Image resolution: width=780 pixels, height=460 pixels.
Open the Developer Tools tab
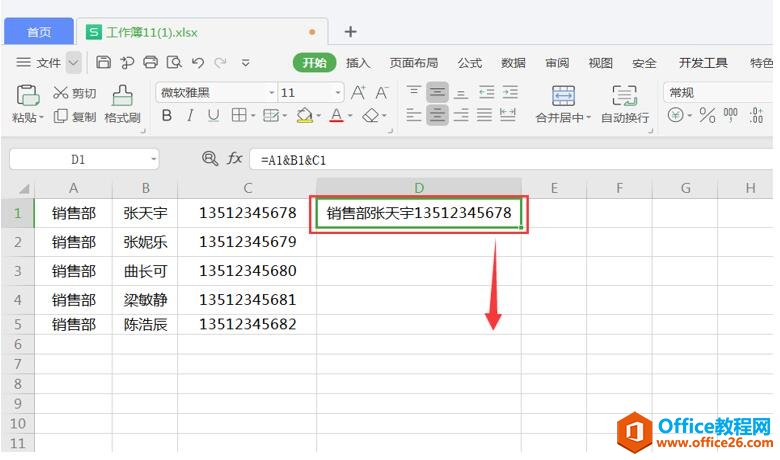(703, 63)
